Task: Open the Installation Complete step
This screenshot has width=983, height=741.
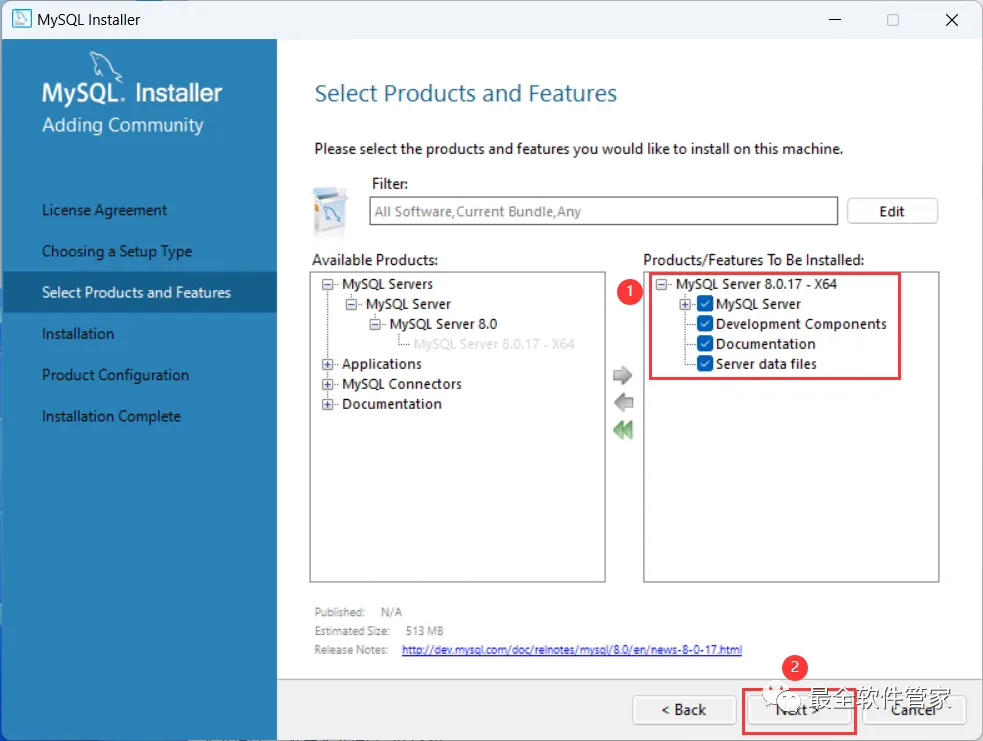Action: pyautogui.click(x=111, y=416)
